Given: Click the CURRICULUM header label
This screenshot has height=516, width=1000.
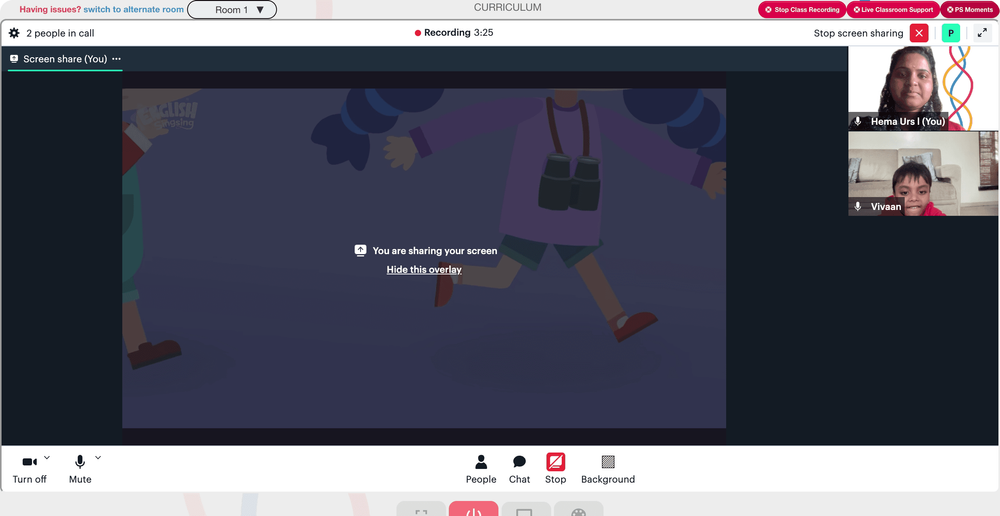Looking at the screenshot, I should 508,8.
